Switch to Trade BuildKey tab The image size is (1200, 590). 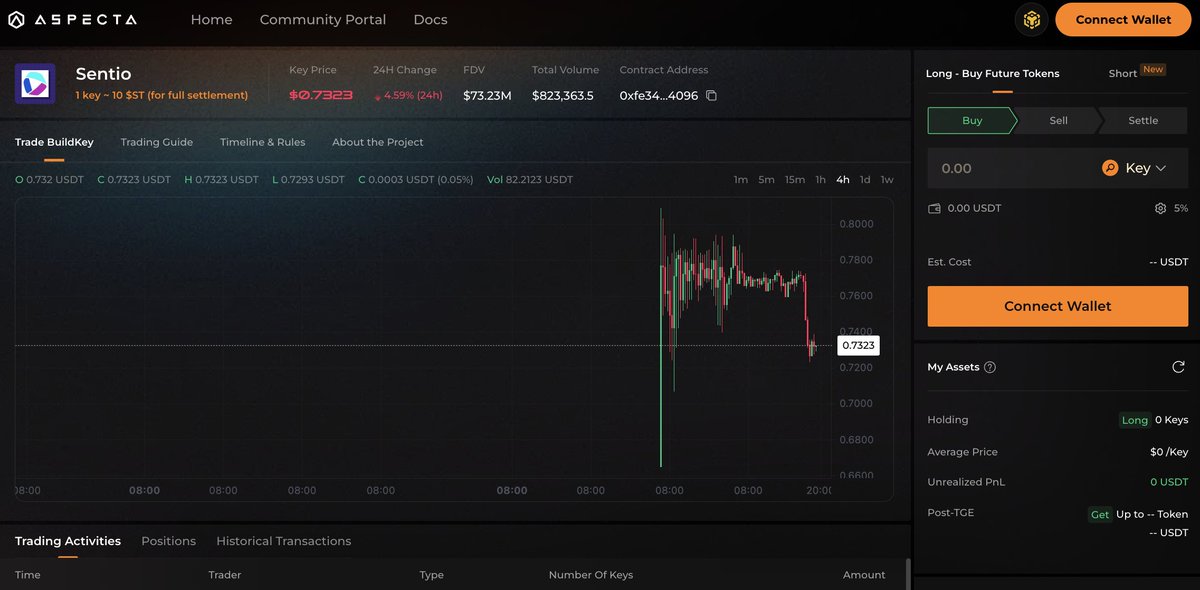(x=54, y=142)
